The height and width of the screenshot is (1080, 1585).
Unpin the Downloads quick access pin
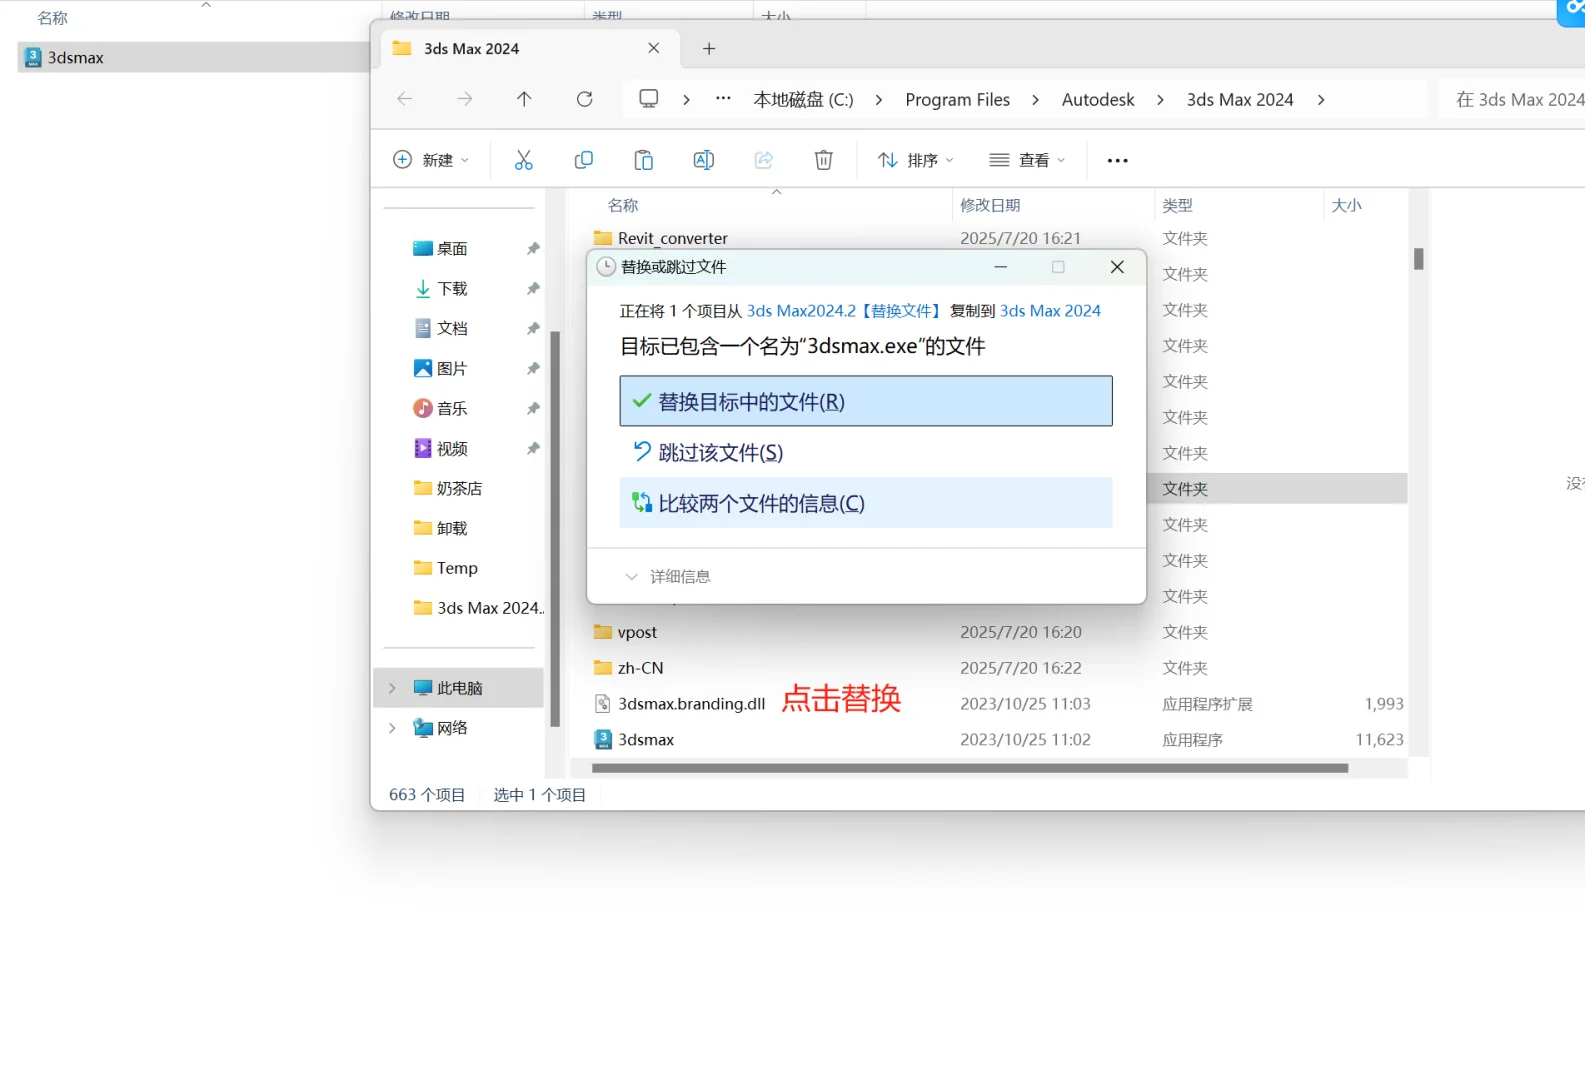533,288
